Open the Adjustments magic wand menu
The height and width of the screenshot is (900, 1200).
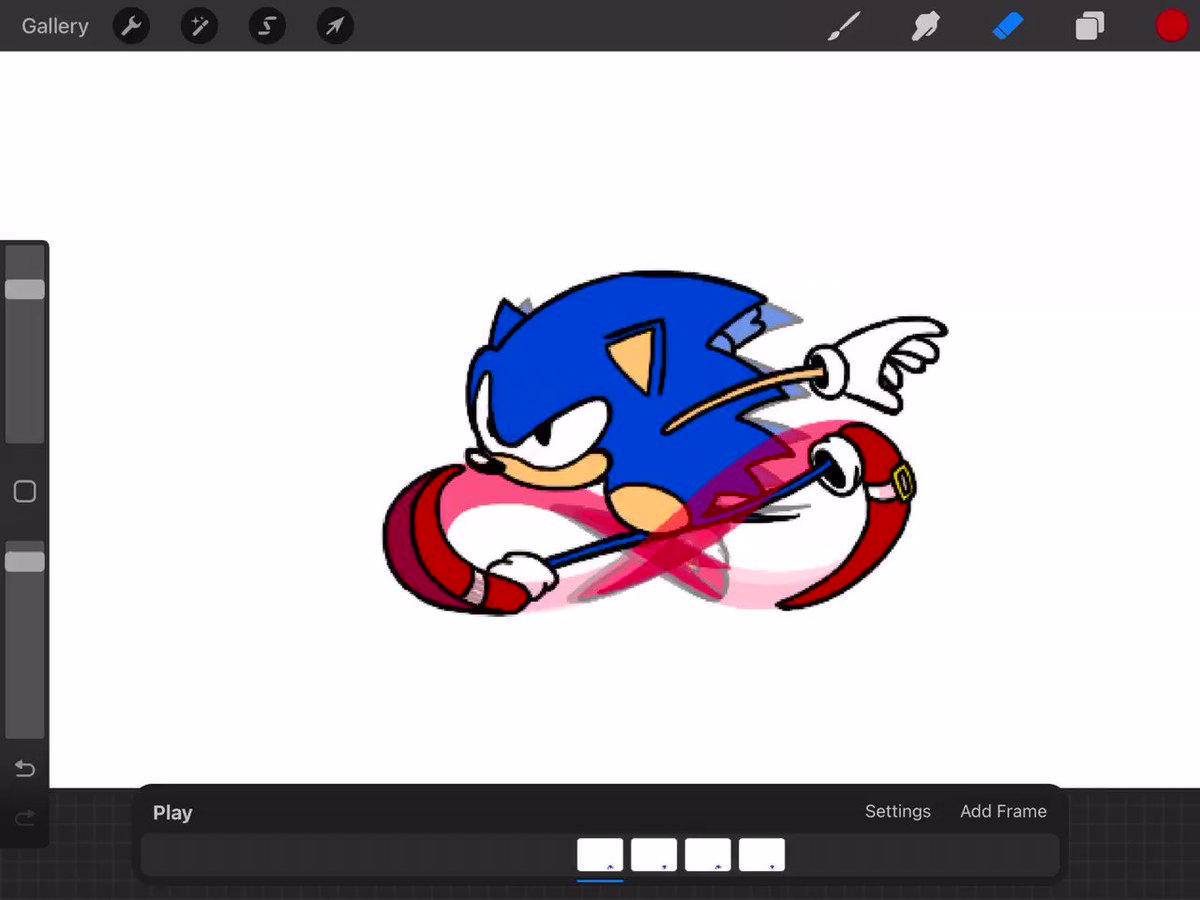coord(199,26)
